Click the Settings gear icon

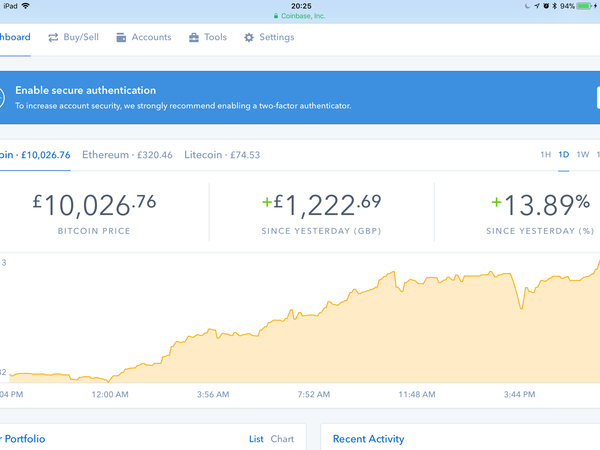coord(249,37)
